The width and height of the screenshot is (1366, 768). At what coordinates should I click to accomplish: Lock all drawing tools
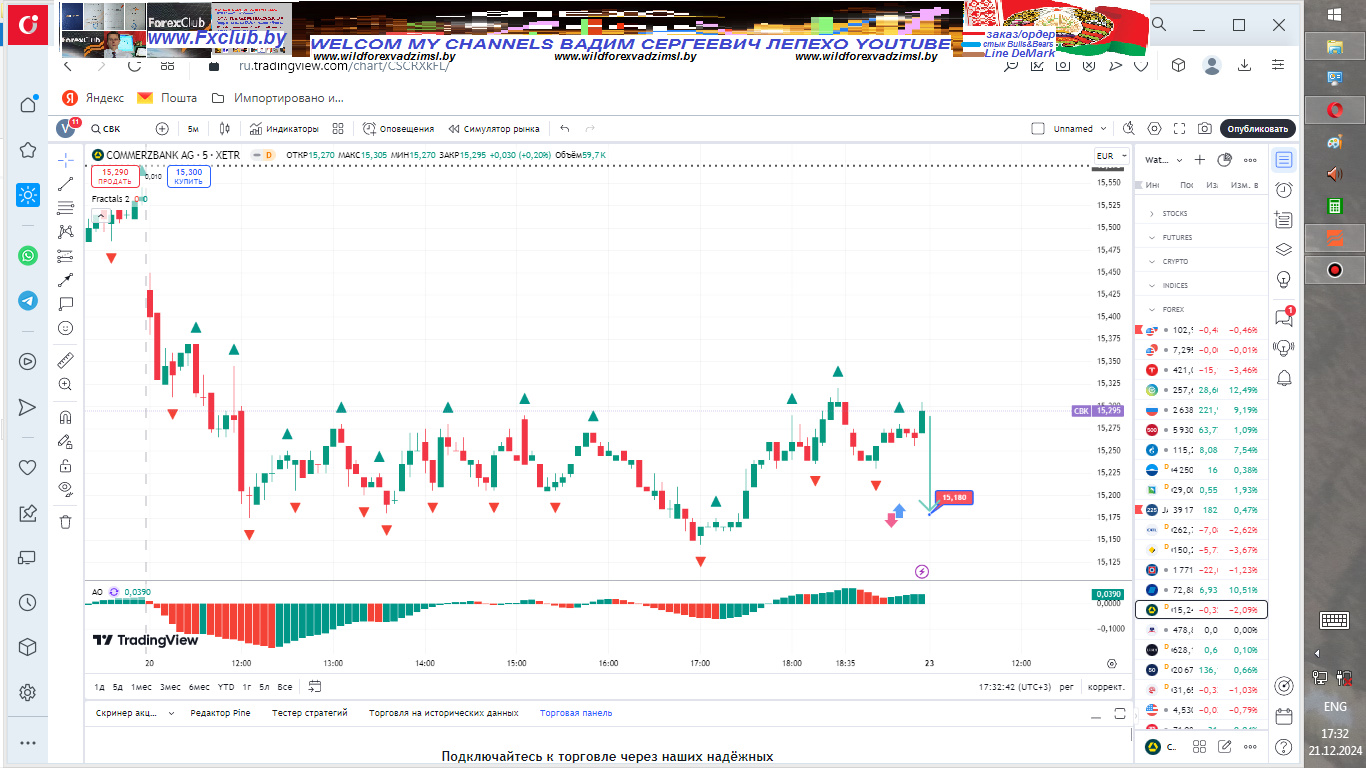coord(66,465)
